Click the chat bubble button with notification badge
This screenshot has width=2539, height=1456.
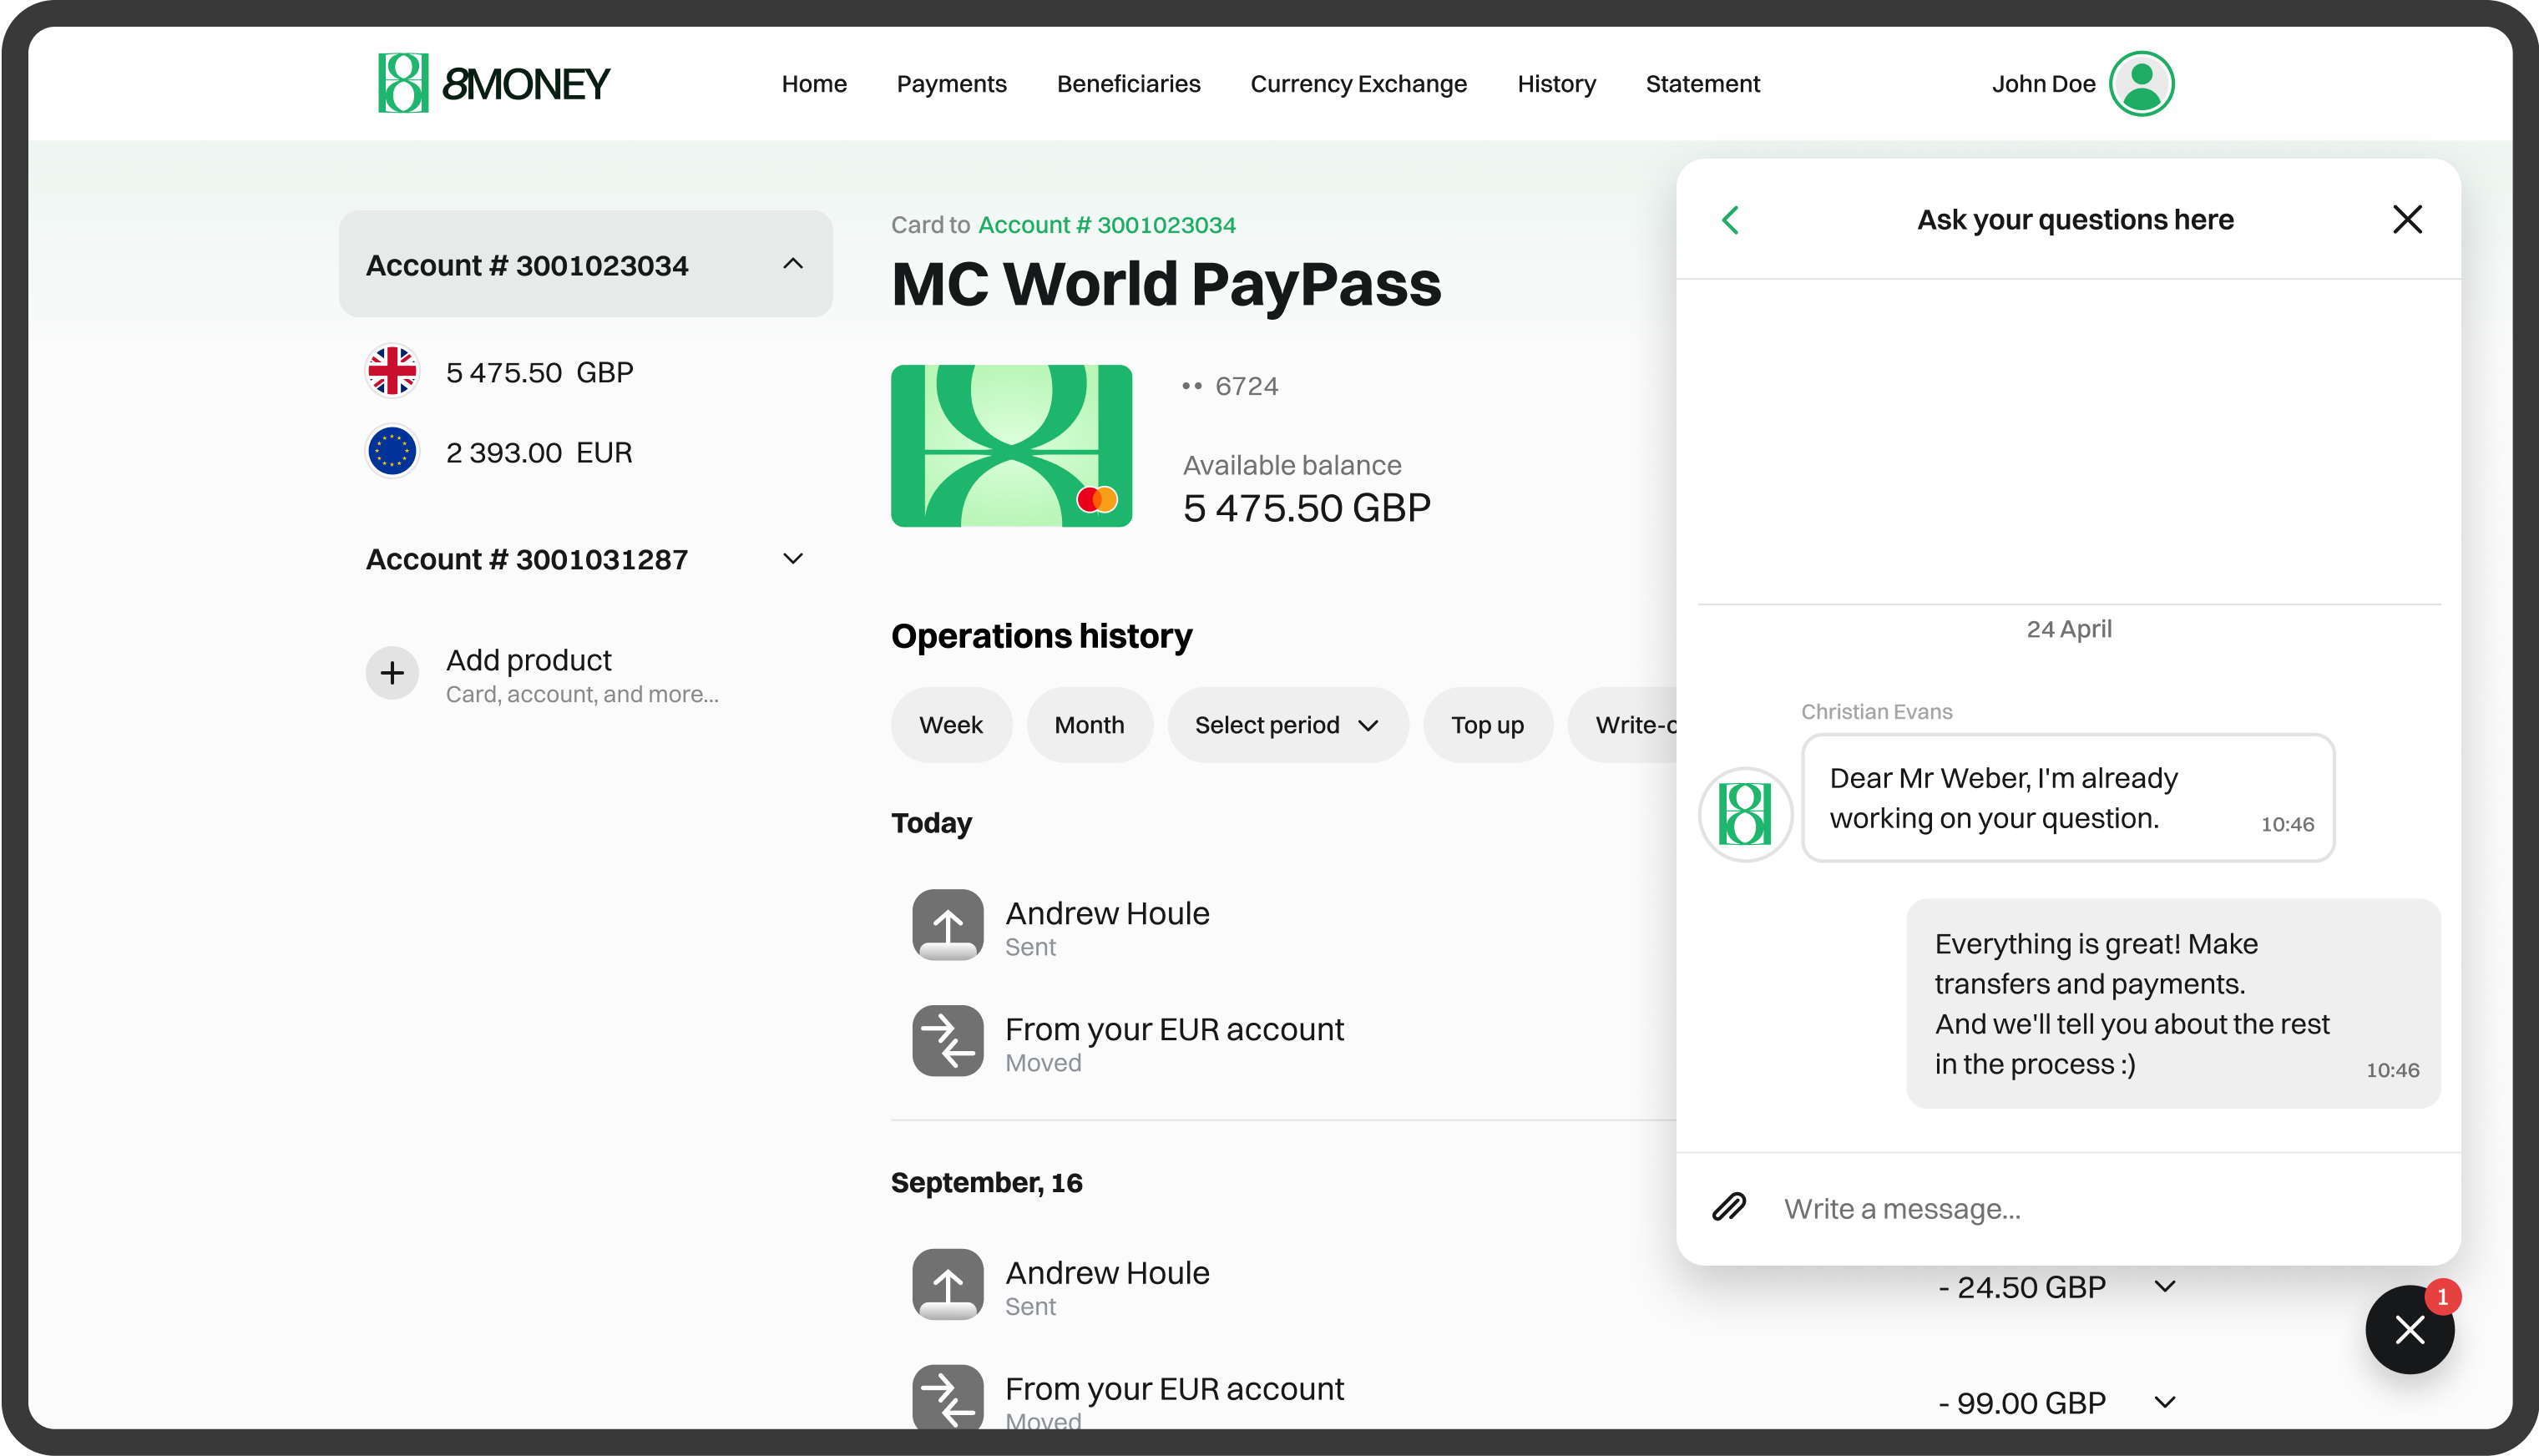coord(2409,1329)
